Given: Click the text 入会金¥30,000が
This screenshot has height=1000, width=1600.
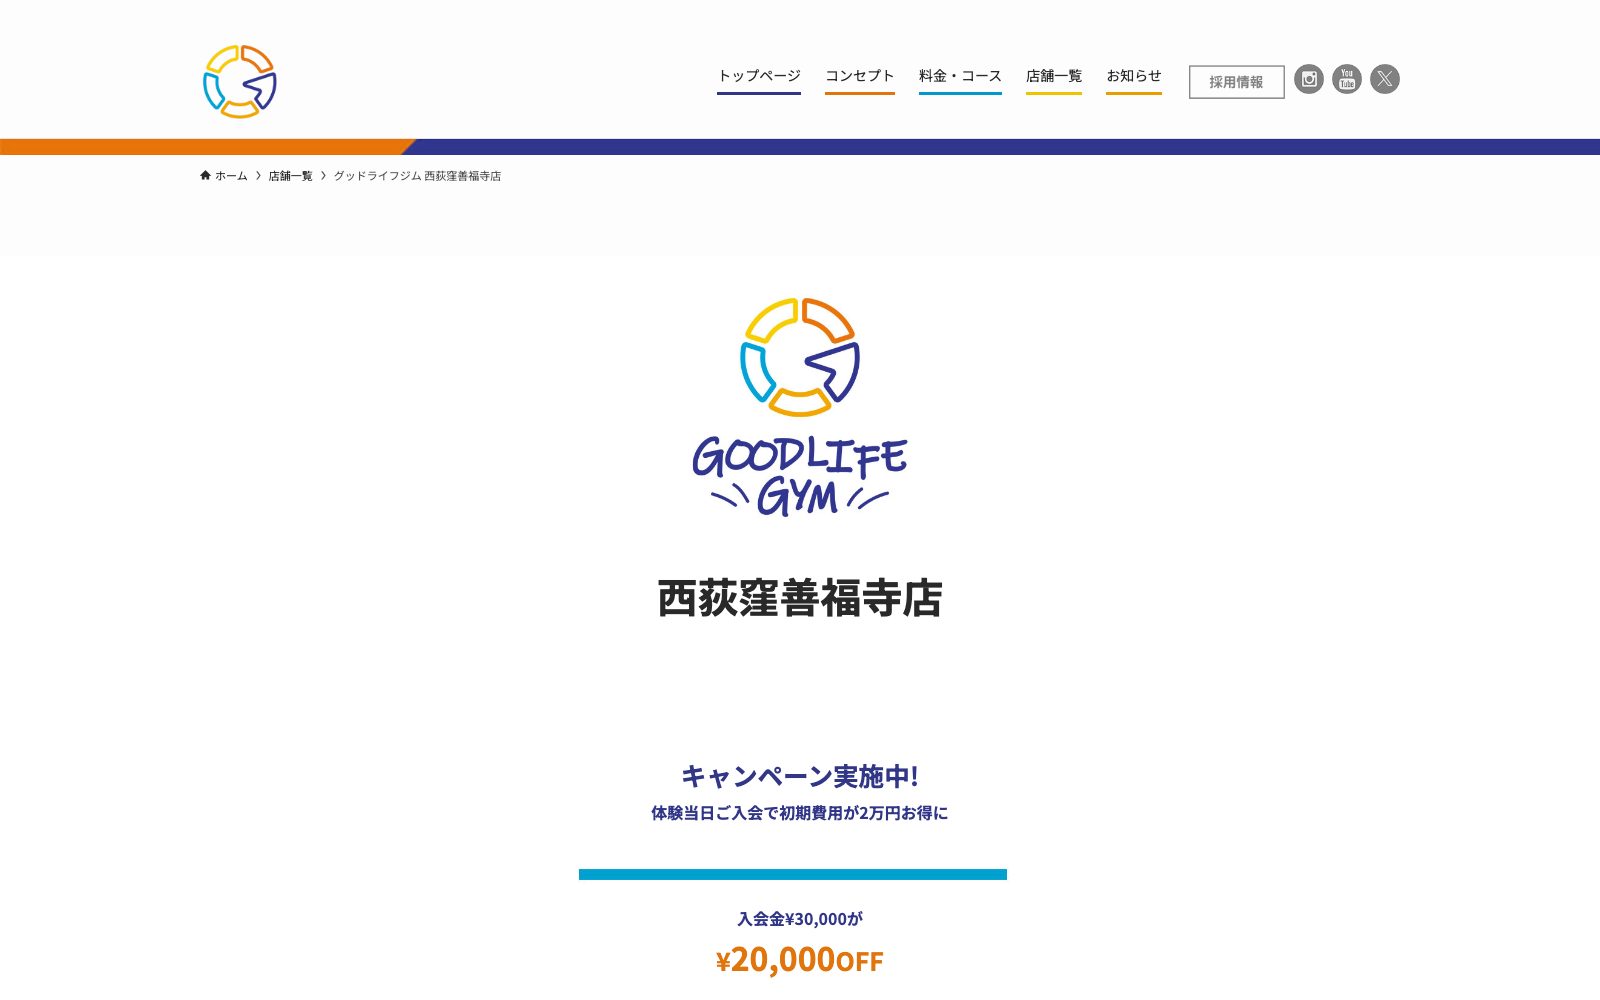Looking at the screenshot, I should [800, 919].
